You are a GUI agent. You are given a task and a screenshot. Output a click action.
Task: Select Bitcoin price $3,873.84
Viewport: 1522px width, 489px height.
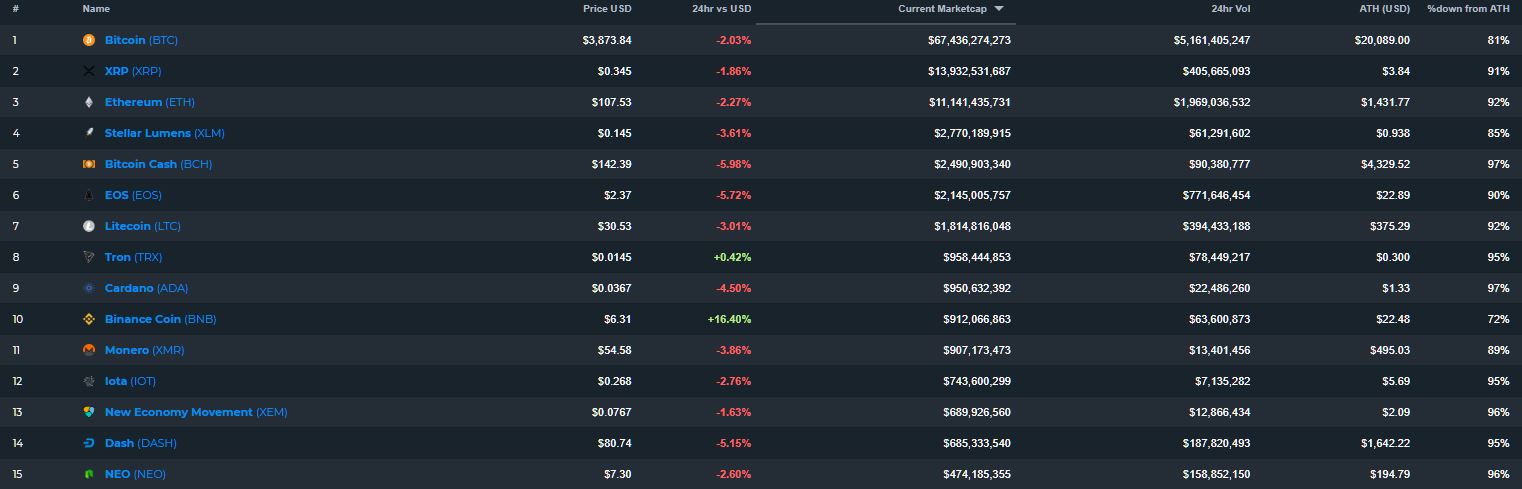(x=607, y=40)
